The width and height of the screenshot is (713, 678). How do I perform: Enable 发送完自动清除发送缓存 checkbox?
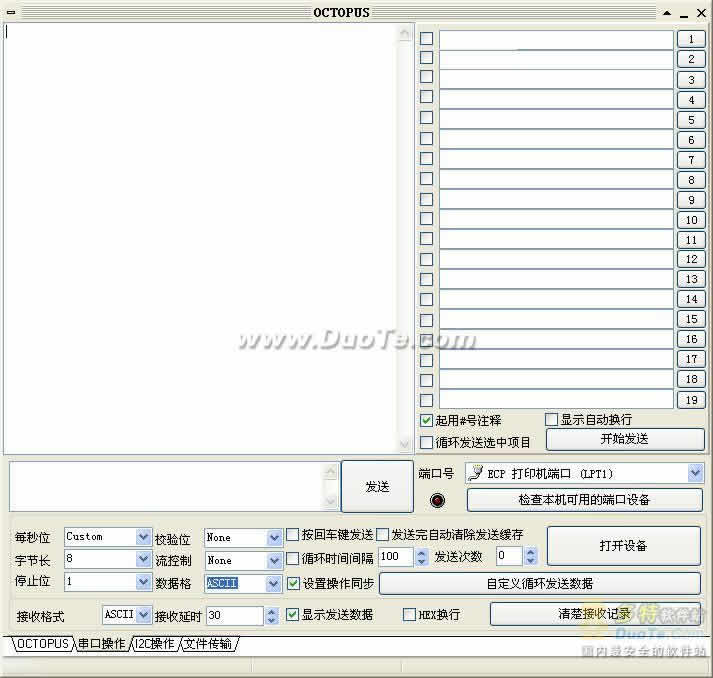[x=382, y=535]
